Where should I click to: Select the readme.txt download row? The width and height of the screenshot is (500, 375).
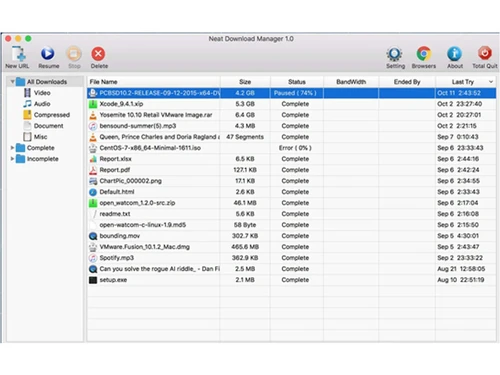pos(292,214)
